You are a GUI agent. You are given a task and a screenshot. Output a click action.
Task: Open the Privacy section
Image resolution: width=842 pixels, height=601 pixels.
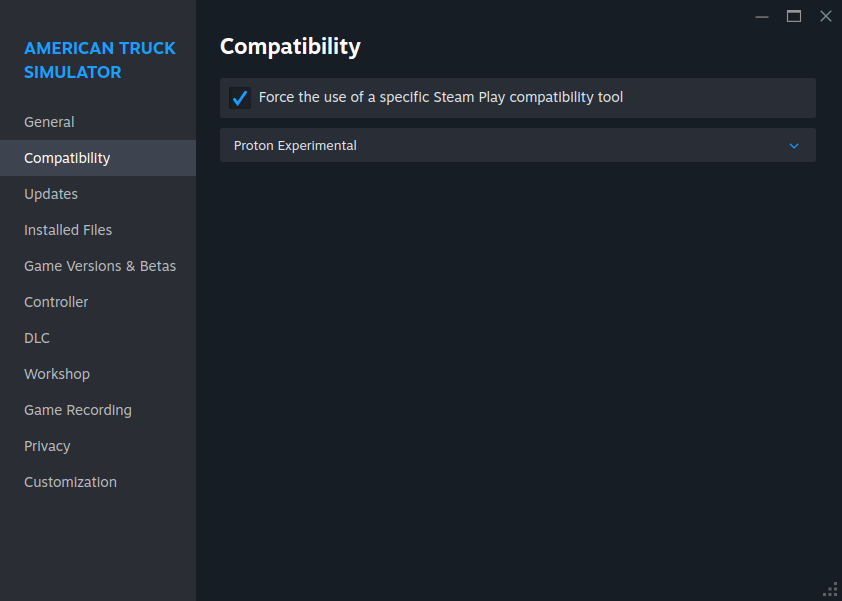(x=98, y=446)
